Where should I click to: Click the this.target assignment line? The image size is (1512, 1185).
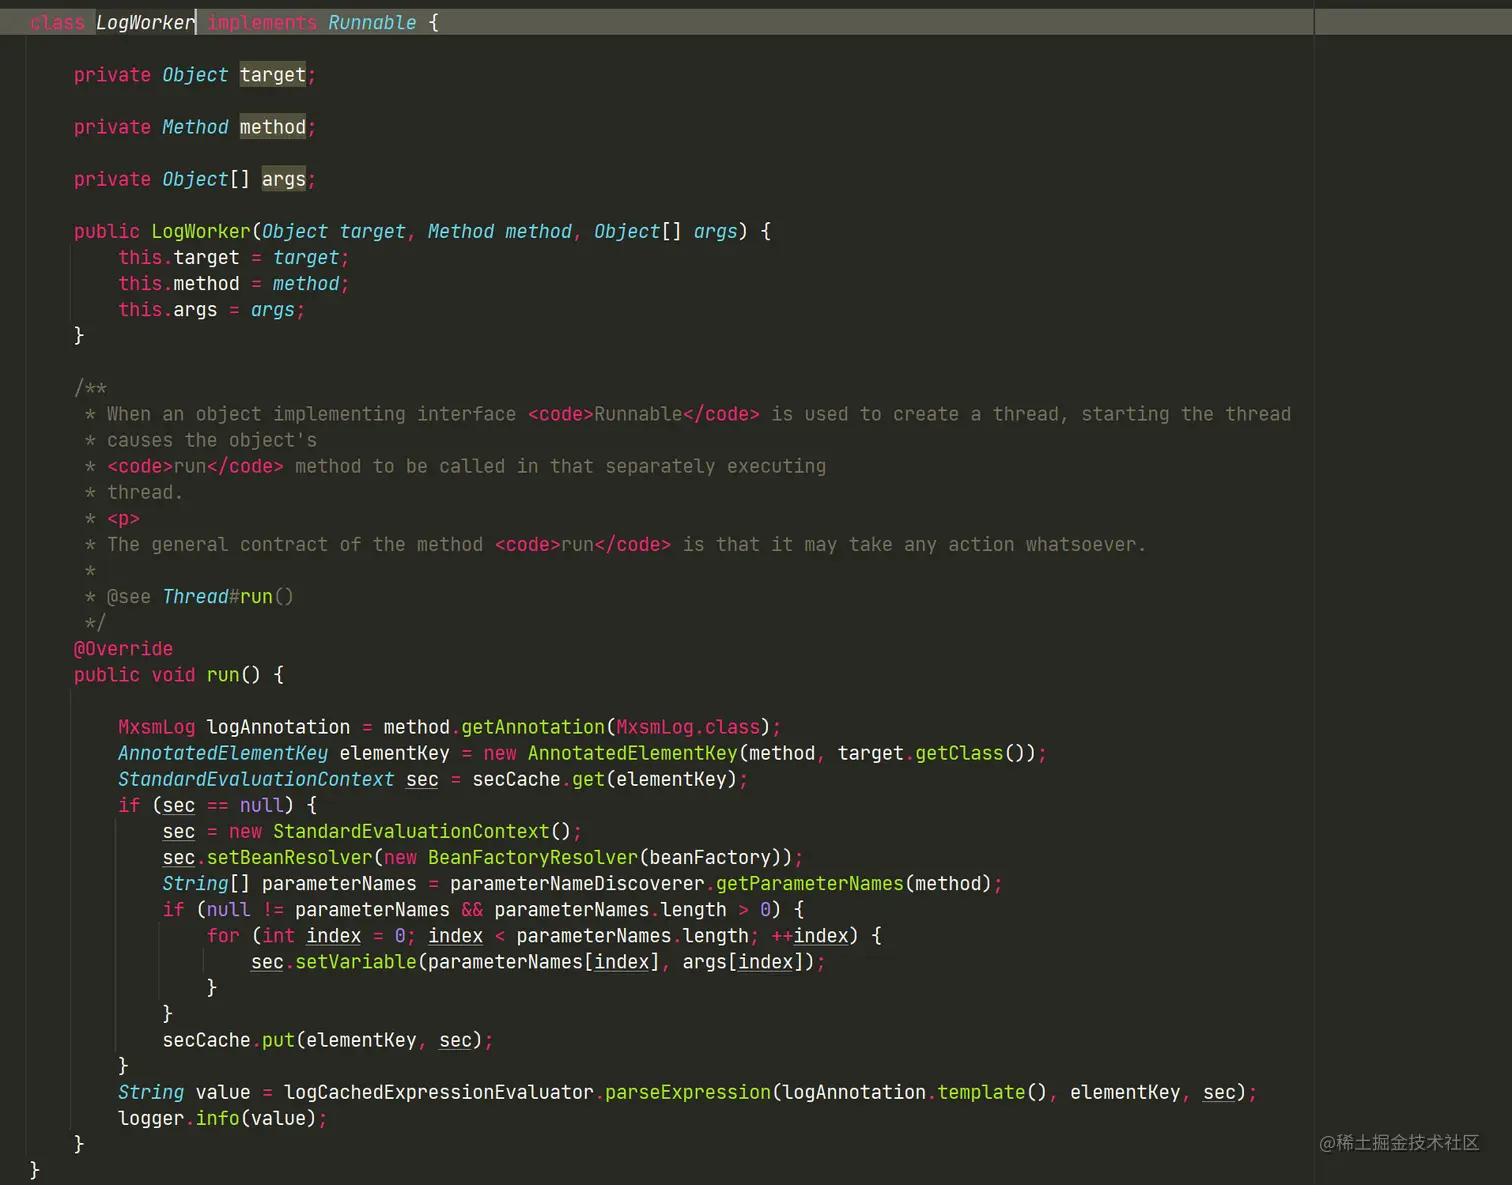[x=234, y=258]
